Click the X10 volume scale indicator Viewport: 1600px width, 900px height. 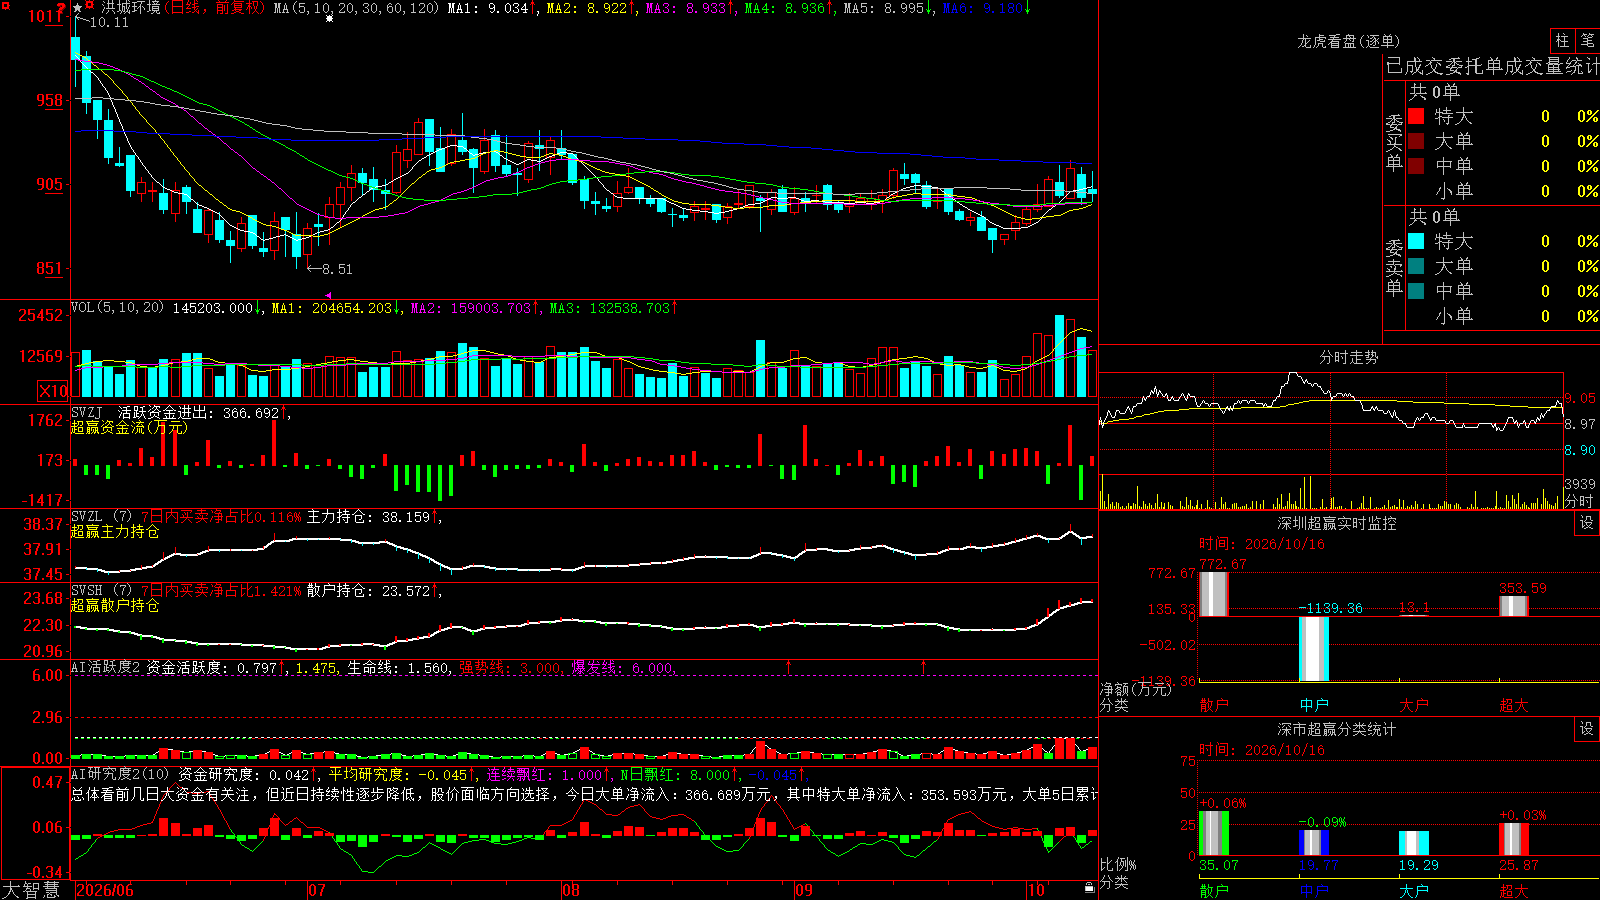pyautogui.click(x=53, y=391)
